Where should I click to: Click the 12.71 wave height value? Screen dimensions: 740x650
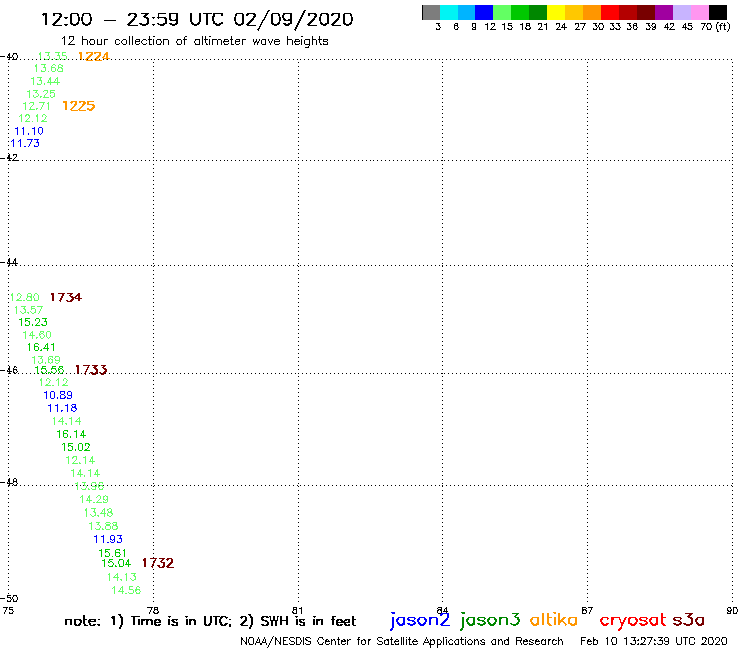coord(36,106)
